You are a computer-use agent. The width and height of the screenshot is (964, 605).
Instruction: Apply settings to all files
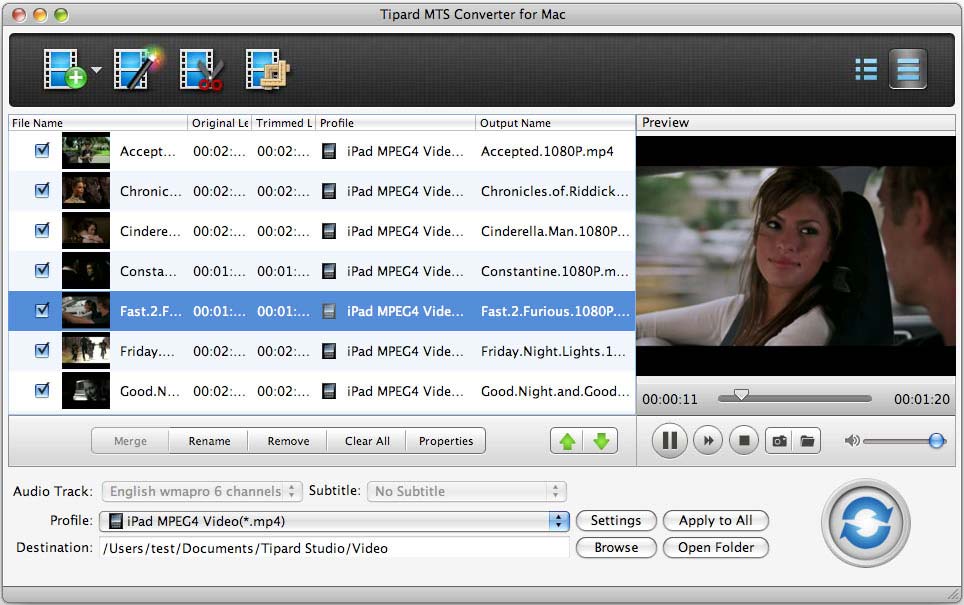click(716, 521)
